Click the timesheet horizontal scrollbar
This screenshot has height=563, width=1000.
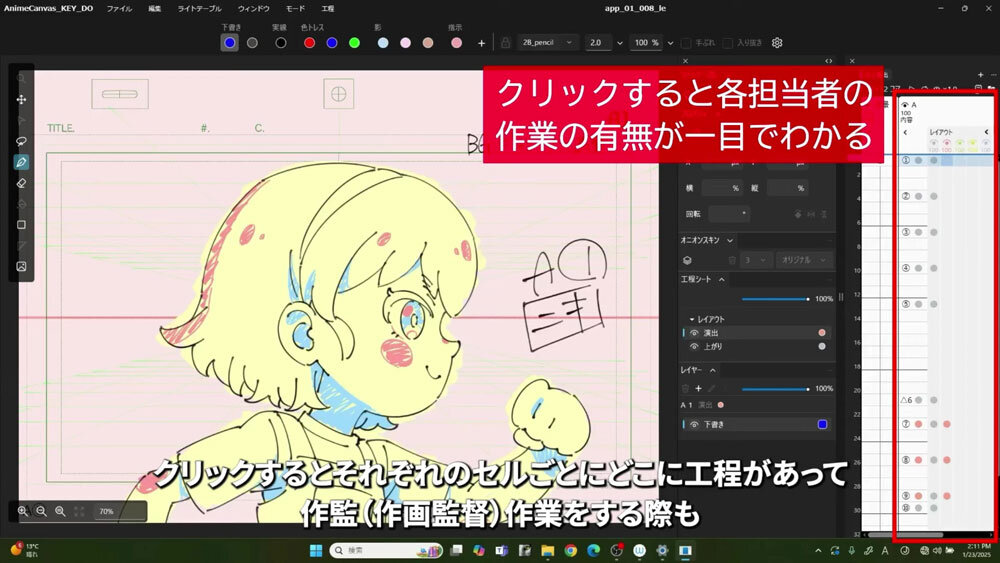(904, 535)
